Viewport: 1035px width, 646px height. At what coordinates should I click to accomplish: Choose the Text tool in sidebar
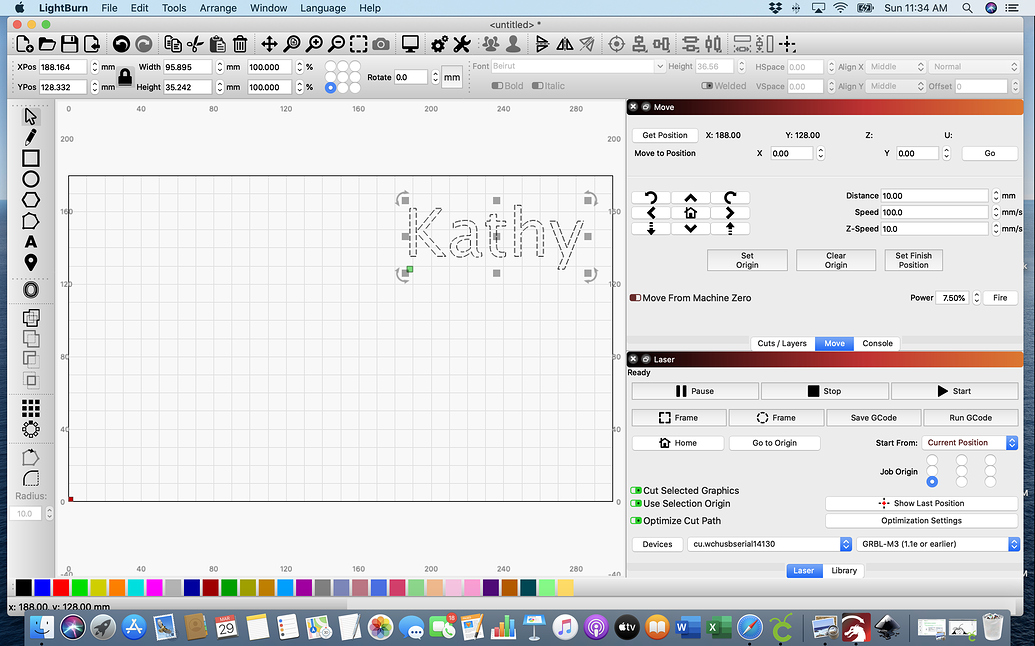tap(31, 241)
